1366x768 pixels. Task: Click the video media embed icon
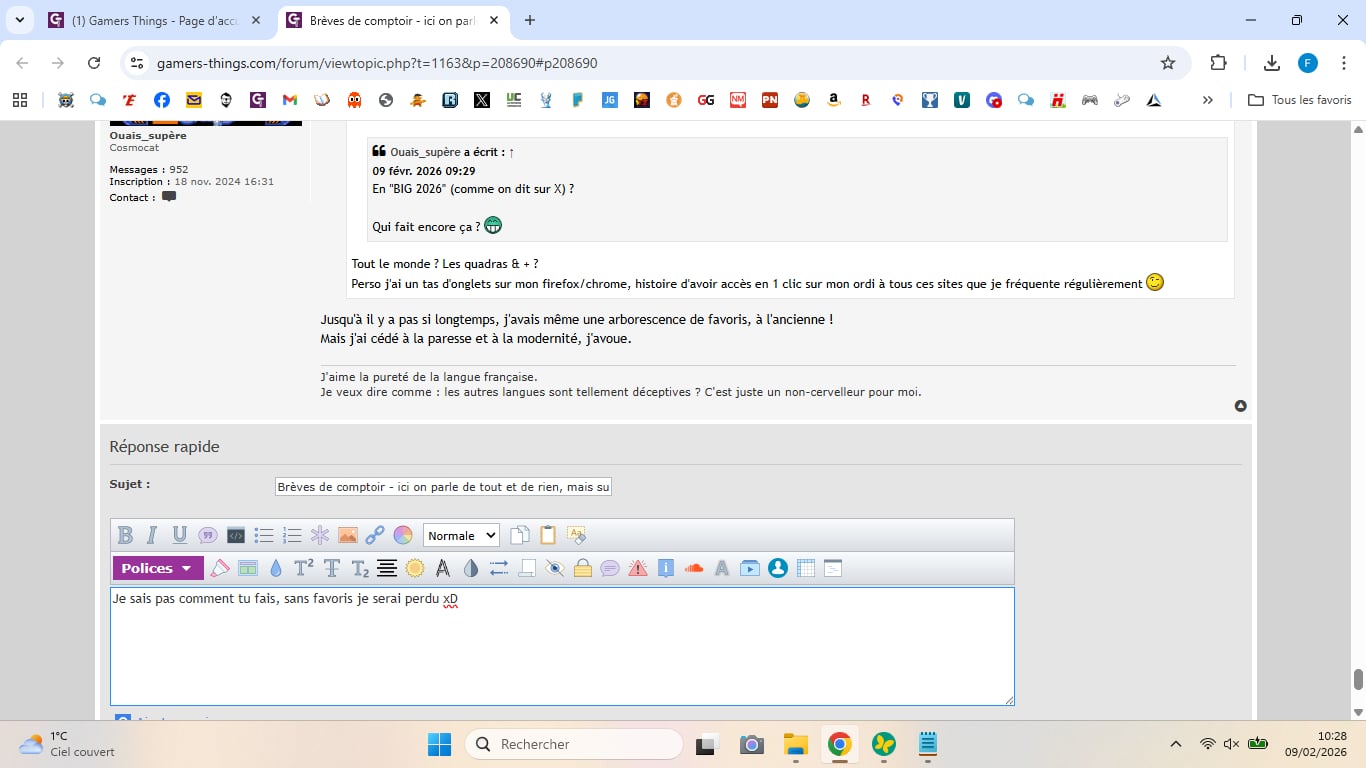(750, 568)
